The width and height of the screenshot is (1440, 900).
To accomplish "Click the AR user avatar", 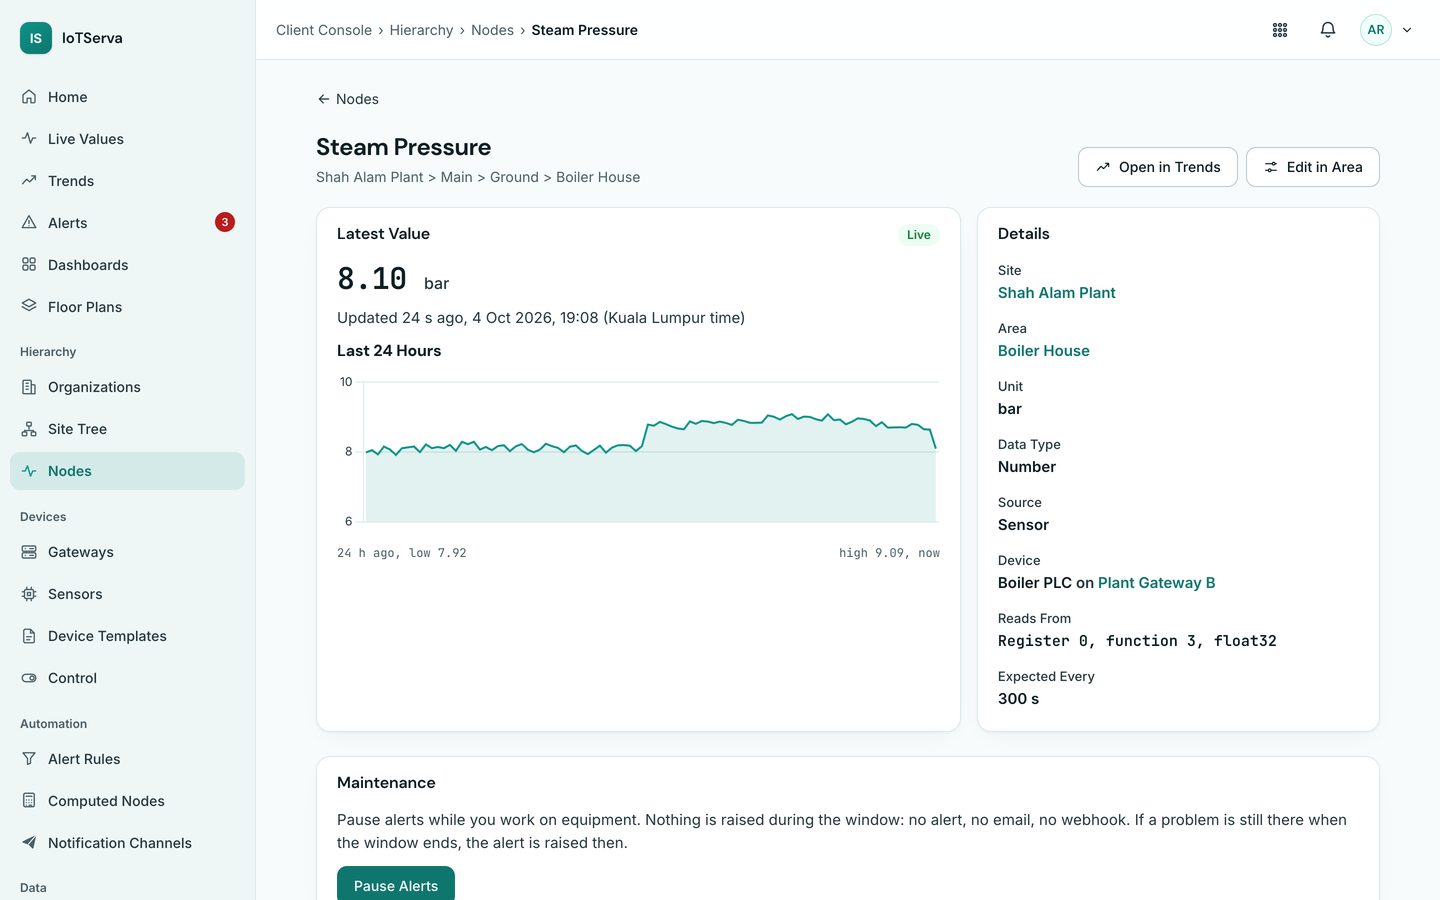I will pyautogui.click(x=1376, y=30).
